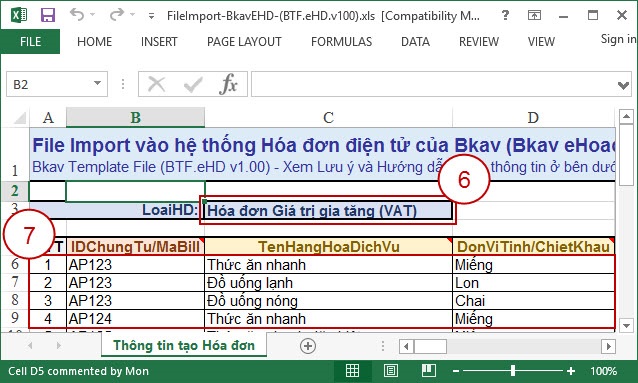Open Ribbon Display Options icon
The height and width of the screenshot is (383, 638).
click(534, 15)
